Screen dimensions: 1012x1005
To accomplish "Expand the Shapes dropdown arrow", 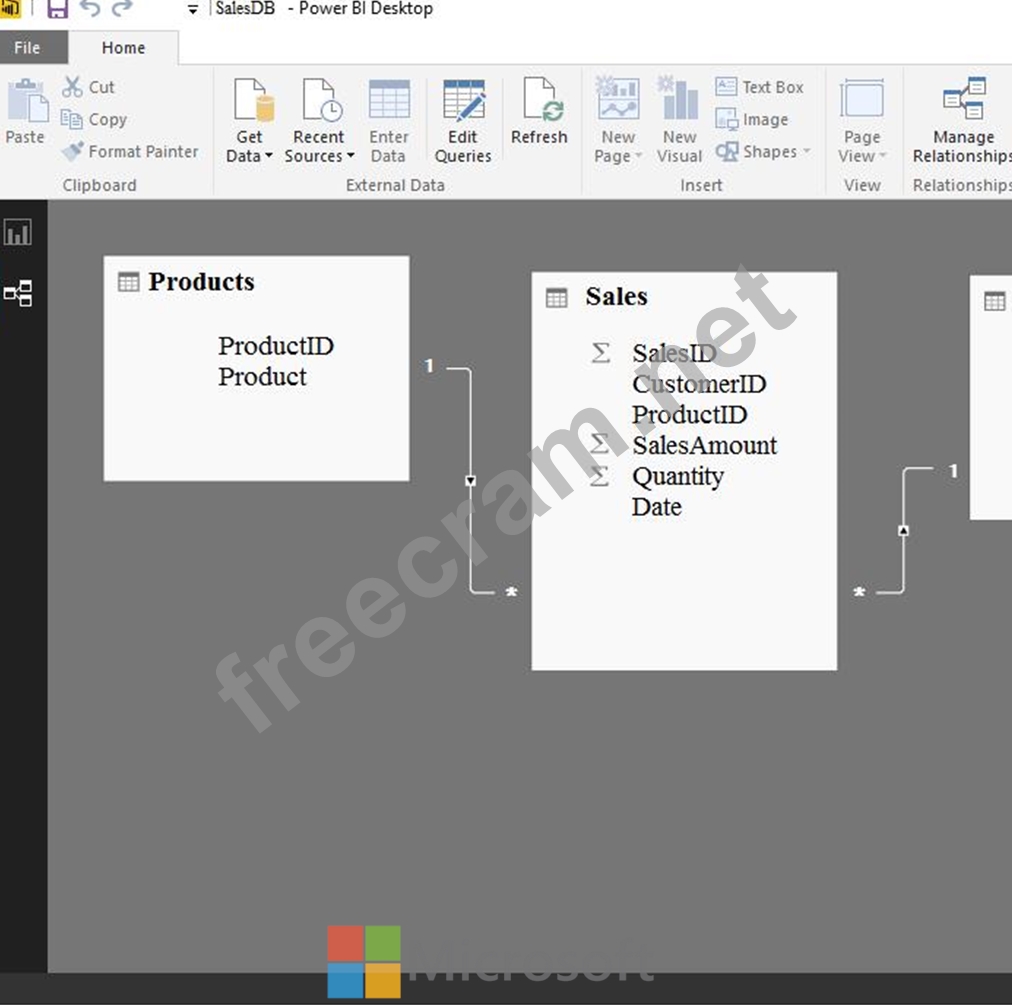I will pos(807,152).
